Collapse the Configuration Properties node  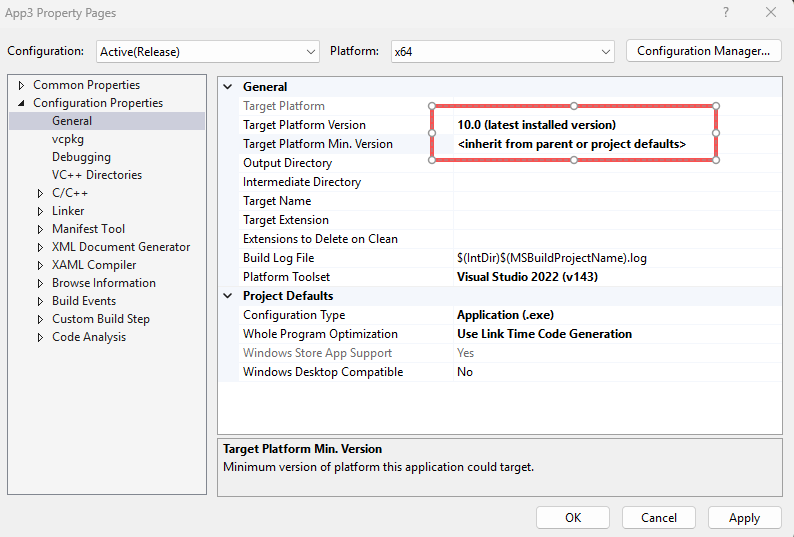point(22,103)
